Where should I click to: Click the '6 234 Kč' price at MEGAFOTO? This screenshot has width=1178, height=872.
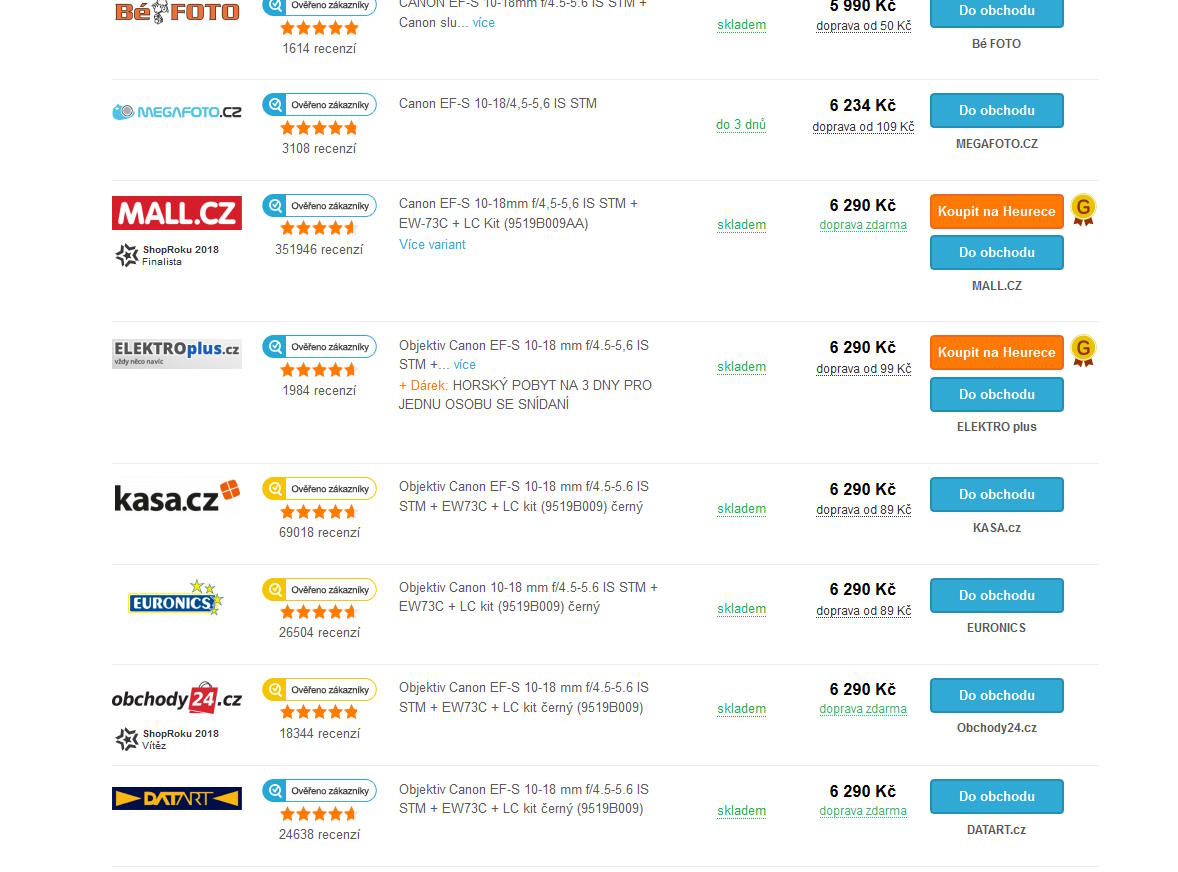pos(862,105)
